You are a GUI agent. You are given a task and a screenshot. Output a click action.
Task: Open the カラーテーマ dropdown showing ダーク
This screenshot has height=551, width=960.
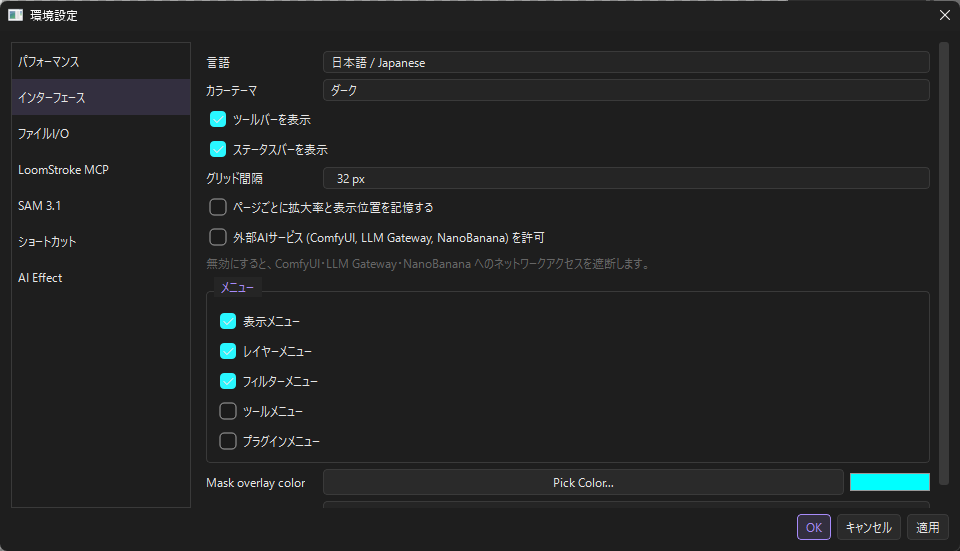[x=626, y=91]
